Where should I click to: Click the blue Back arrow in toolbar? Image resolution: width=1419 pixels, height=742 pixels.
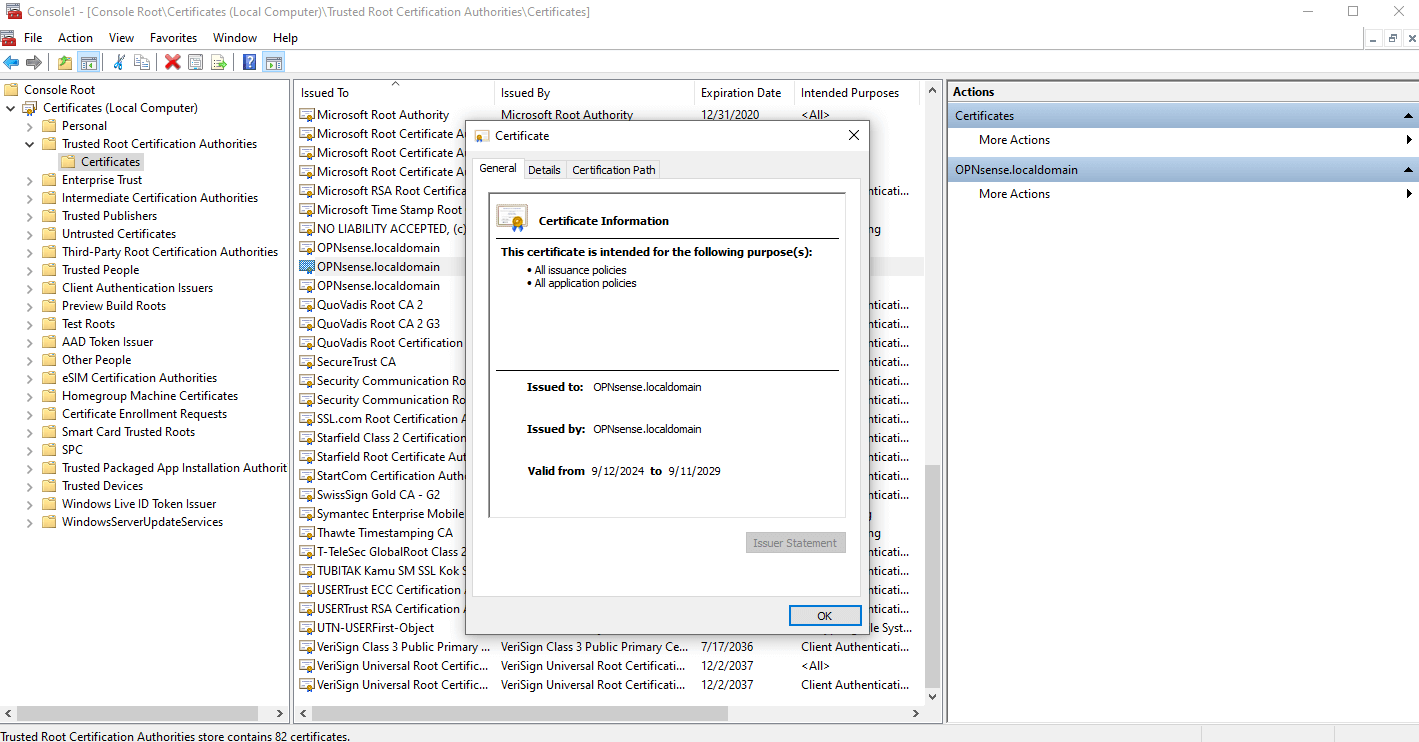(x=12, y=63)
